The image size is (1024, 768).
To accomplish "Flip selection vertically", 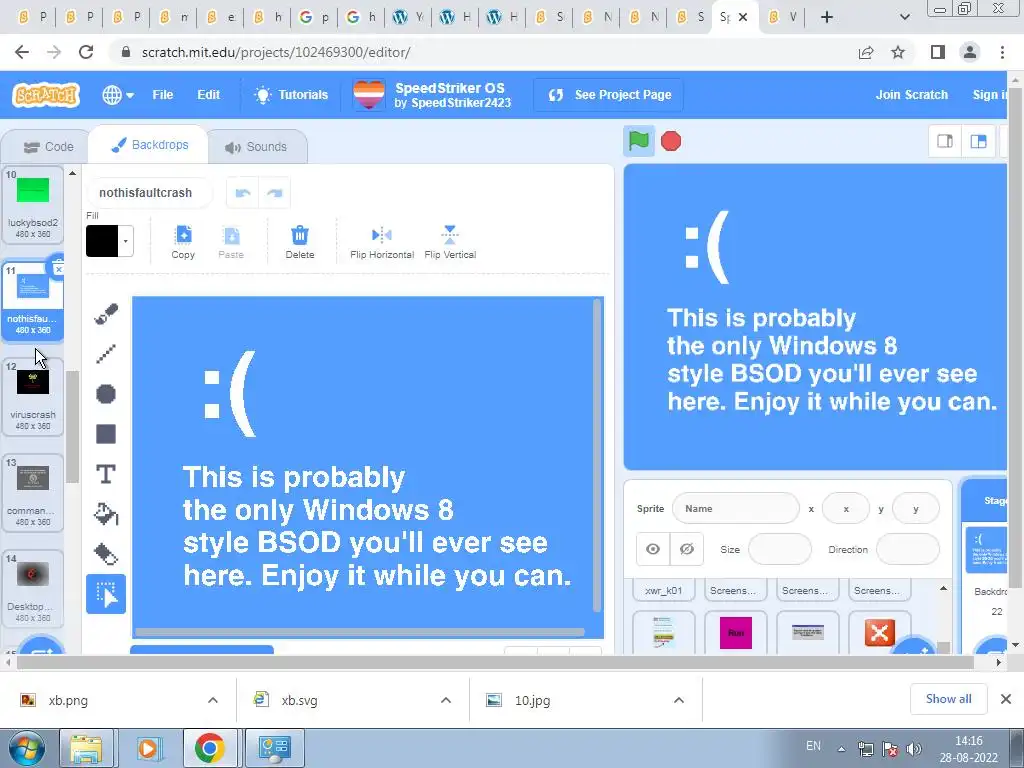I will 450,242.
